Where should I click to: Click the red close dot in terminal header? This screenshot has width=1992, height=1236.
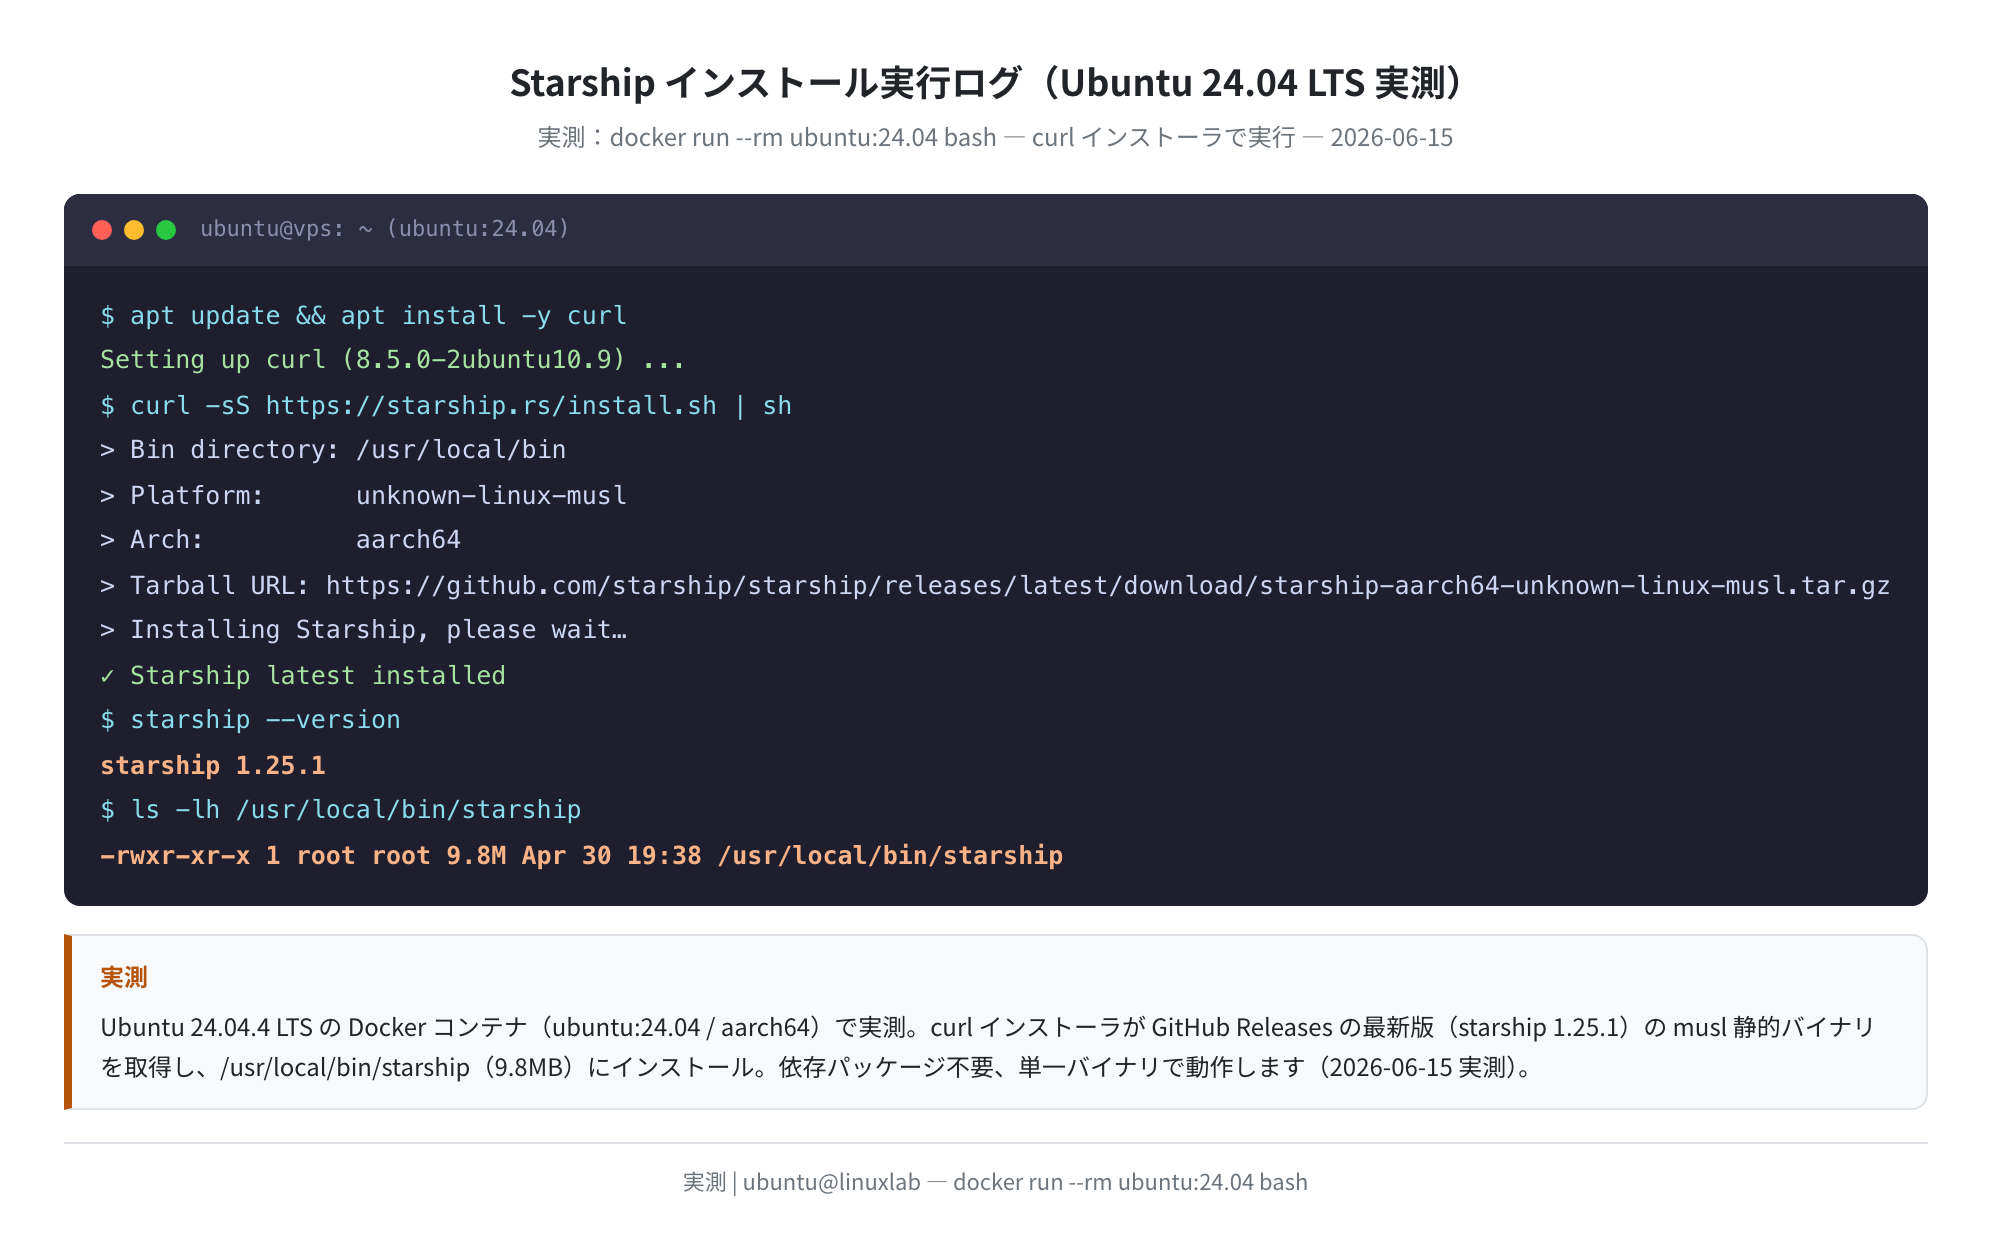(x=102, y=230)
